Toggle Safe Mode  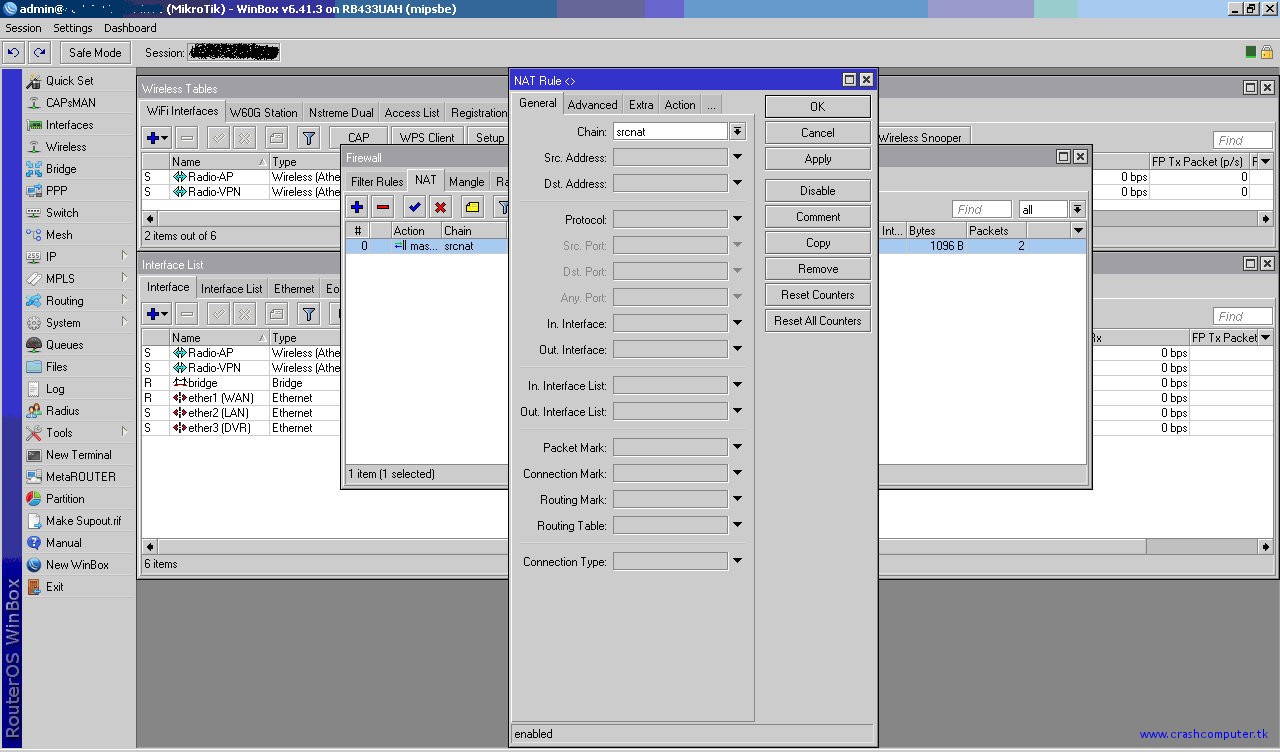[x=95, y=53]
